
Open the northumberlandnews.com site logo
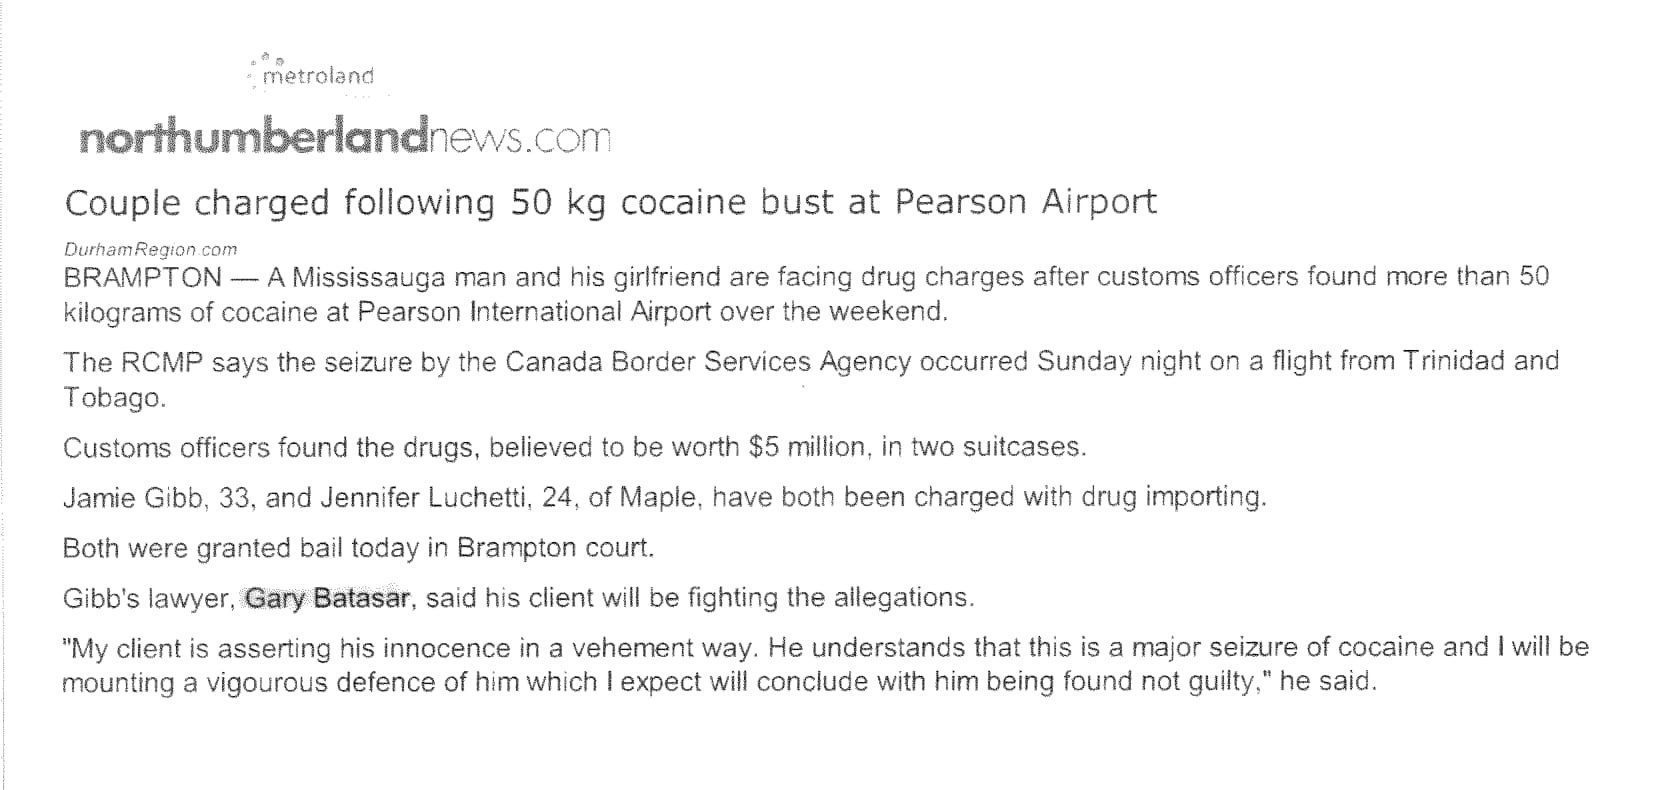point(344,138)
